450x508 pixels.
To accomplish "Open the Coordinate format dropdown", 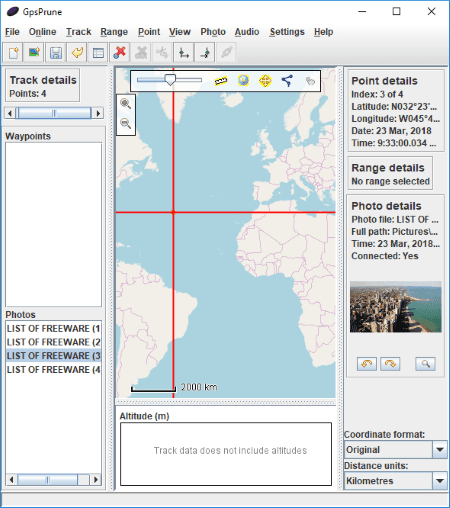I will click(395, 450).
